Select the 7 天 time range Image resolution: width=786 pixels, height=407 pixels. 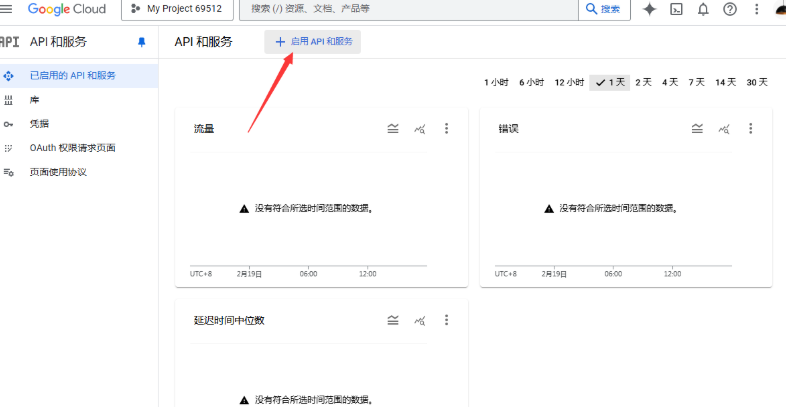pyautogui.click(x=696, y=83)
